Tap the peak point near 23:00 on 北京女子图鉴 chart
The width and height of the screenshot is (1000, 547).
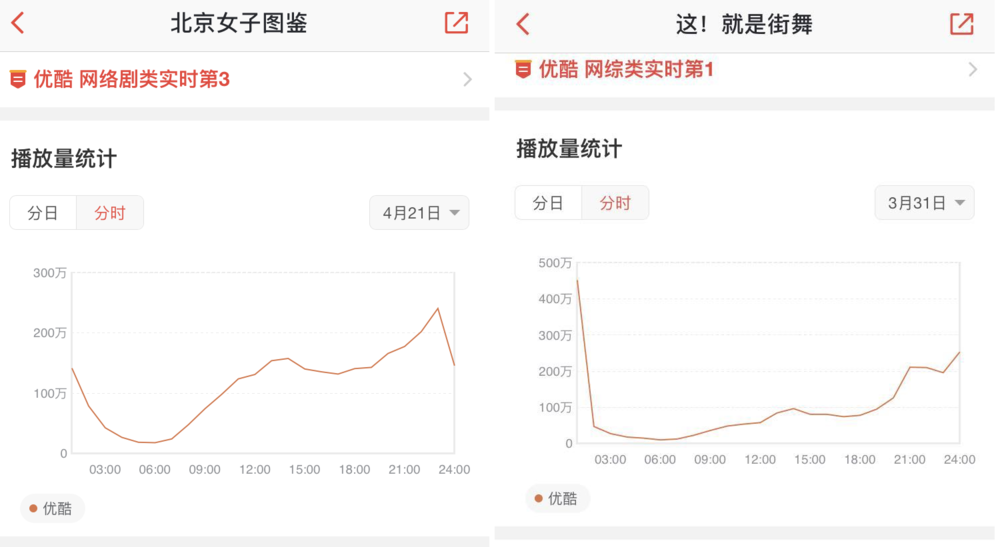click(438, 309)
